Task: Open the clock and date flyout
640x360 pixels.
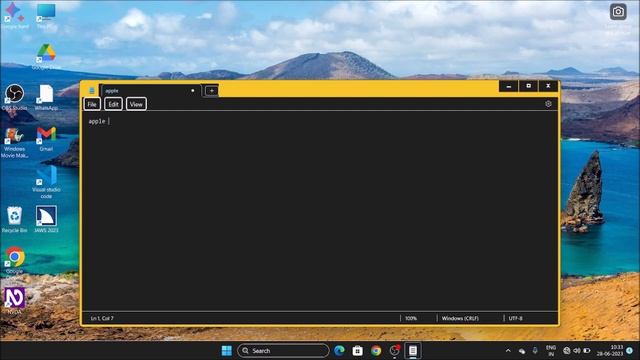Action: (x=610, y=351)
